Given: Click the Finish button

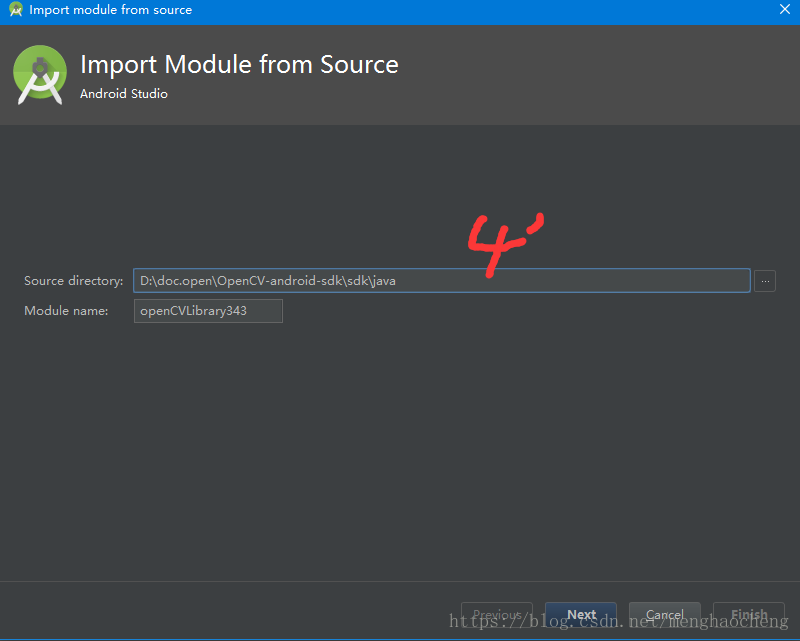Looking at the screenshot, I should pos(748,614).
